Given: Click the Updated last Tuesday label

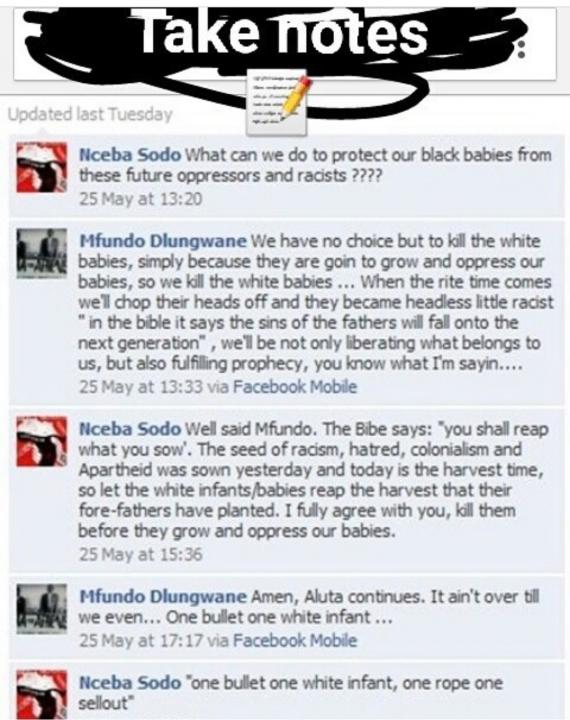Looking at the screenshot, I should click(90, 114).
